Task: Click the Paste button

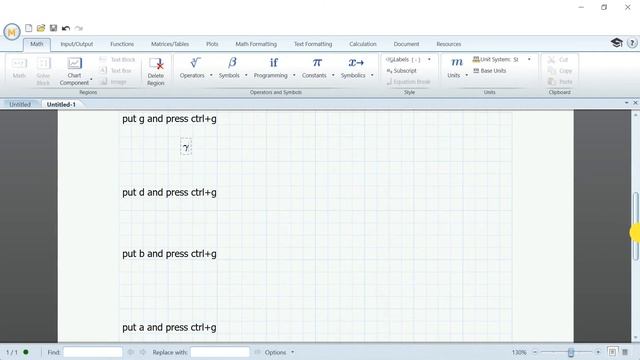Action: 560,82
